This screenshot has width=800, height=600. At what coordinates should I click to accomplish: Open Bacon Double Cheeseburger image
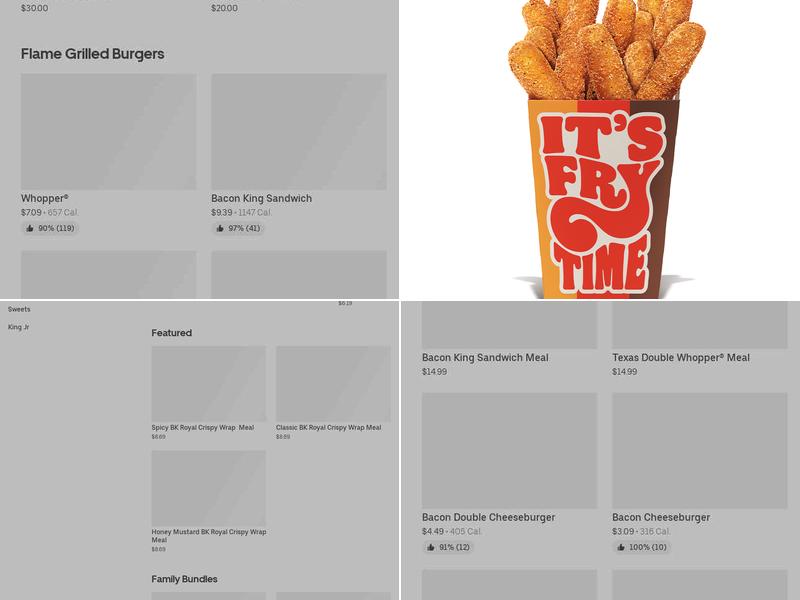[509, 451]
